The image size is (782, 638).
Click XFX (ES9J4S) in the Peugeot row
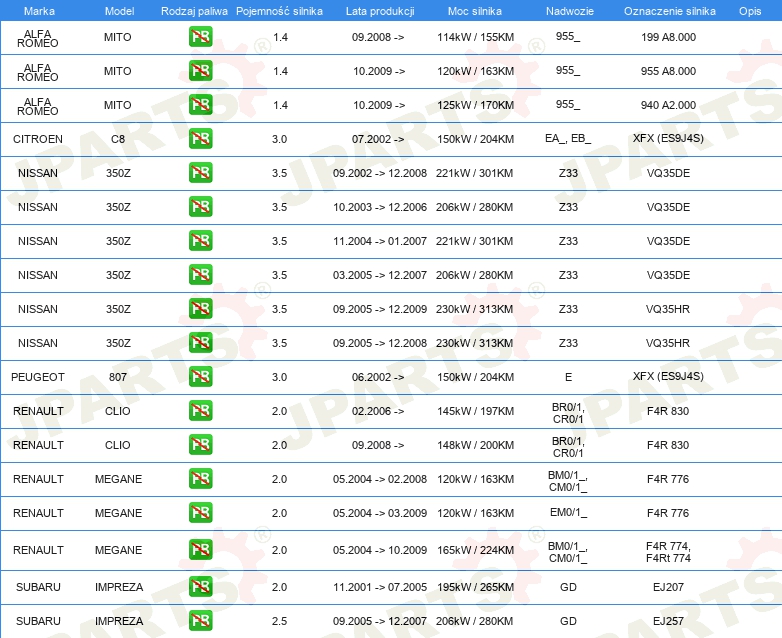coord(668,376)
